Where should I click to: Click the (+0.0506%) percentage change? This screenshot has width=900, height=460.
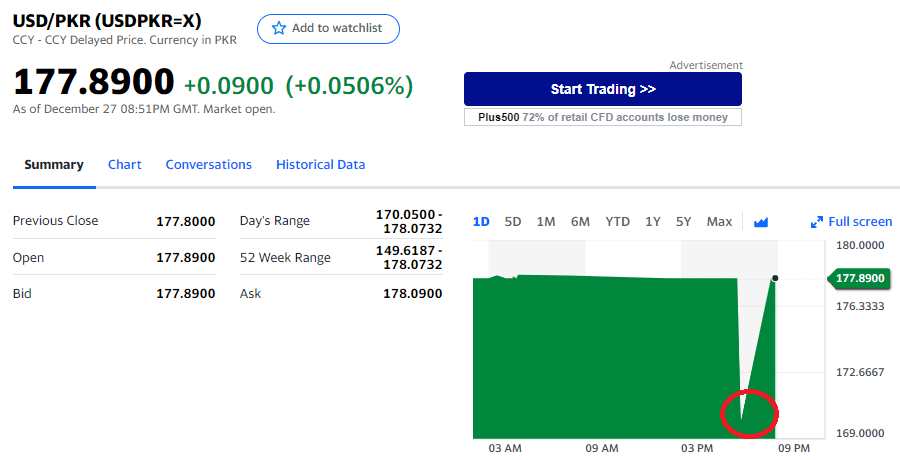pyautogui.click(x=349, y=86)
